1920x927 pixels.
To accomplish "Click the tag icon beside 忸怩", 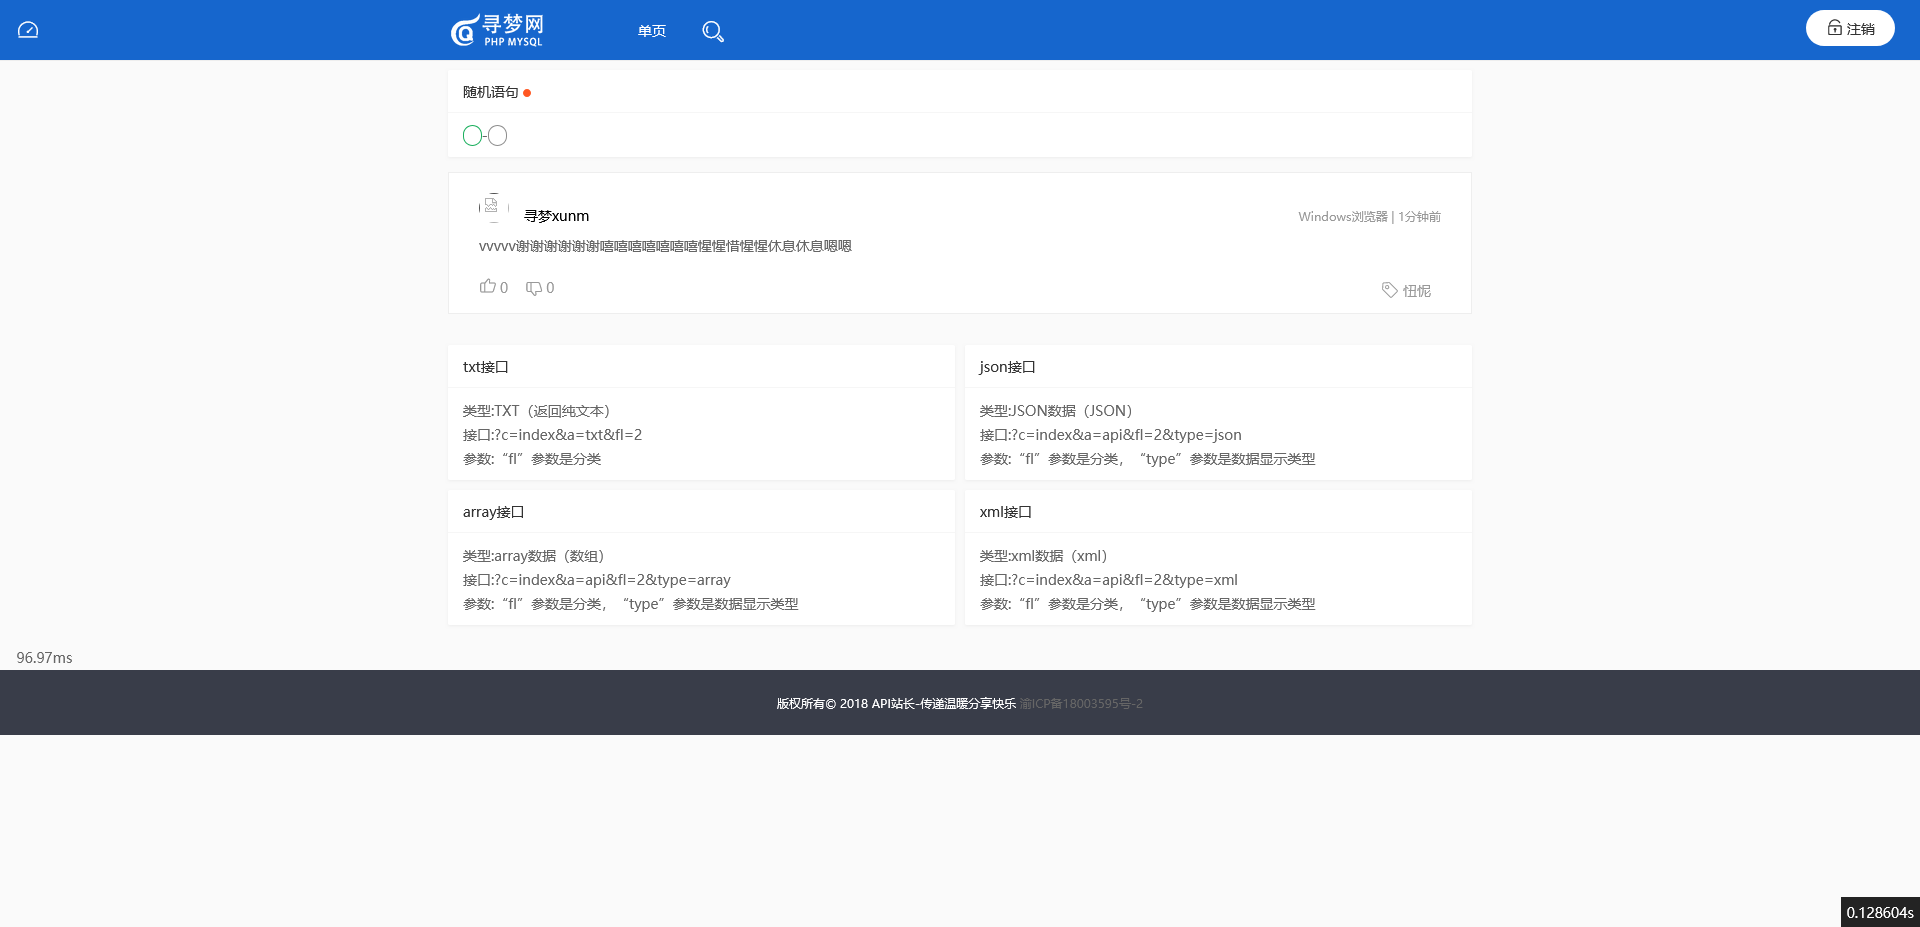I will (1389, 290).
